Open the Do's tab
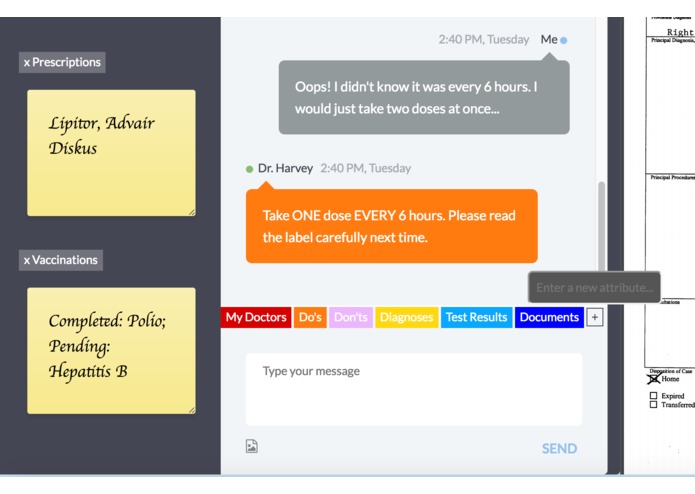Image resolution: width=695 pixels, height=494 pixels. coord(310,317)
